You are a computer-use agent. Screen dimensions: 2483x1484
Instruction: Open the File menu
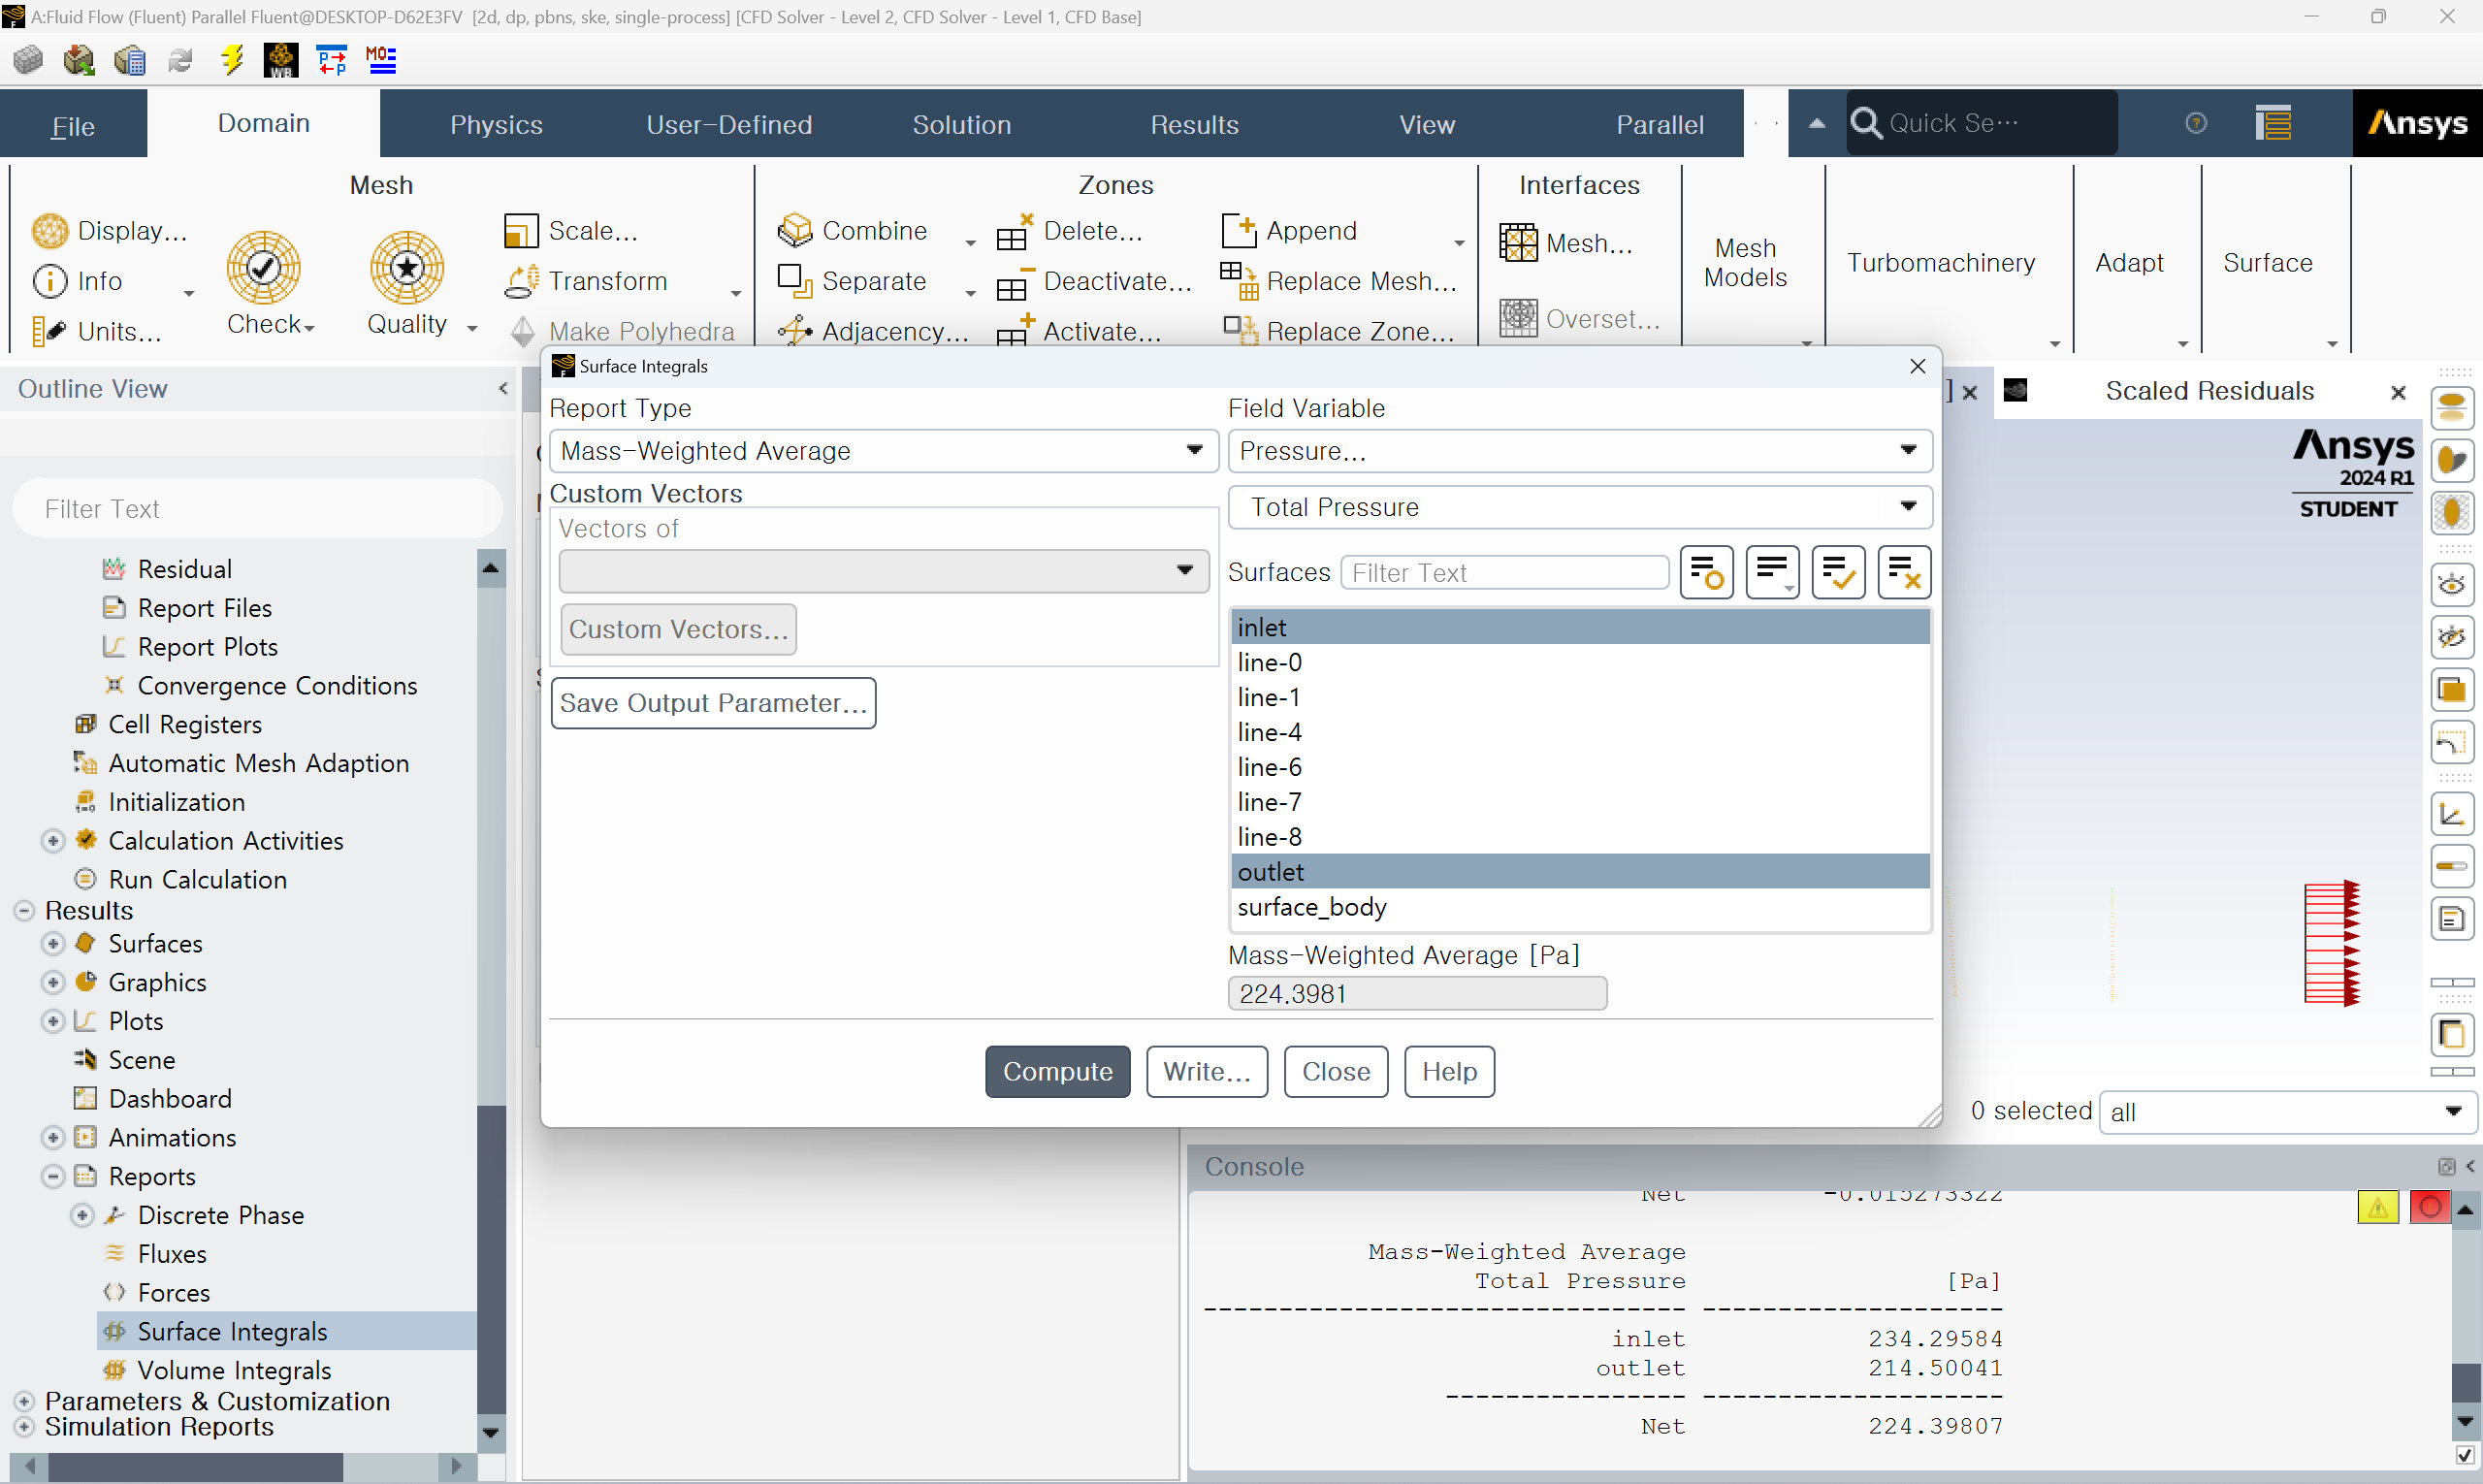click(x=73, y=125)
